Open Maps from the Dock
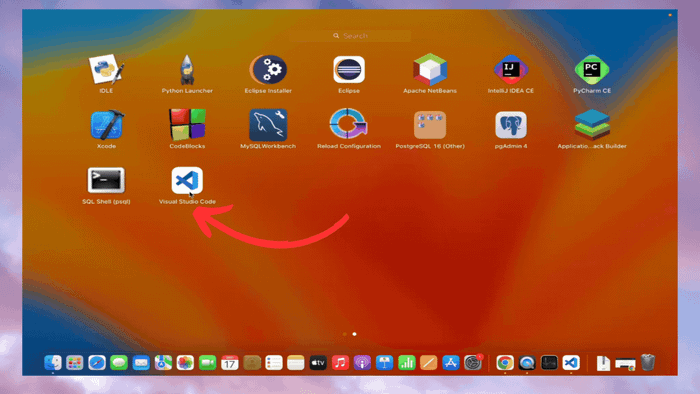 point(163,363)
